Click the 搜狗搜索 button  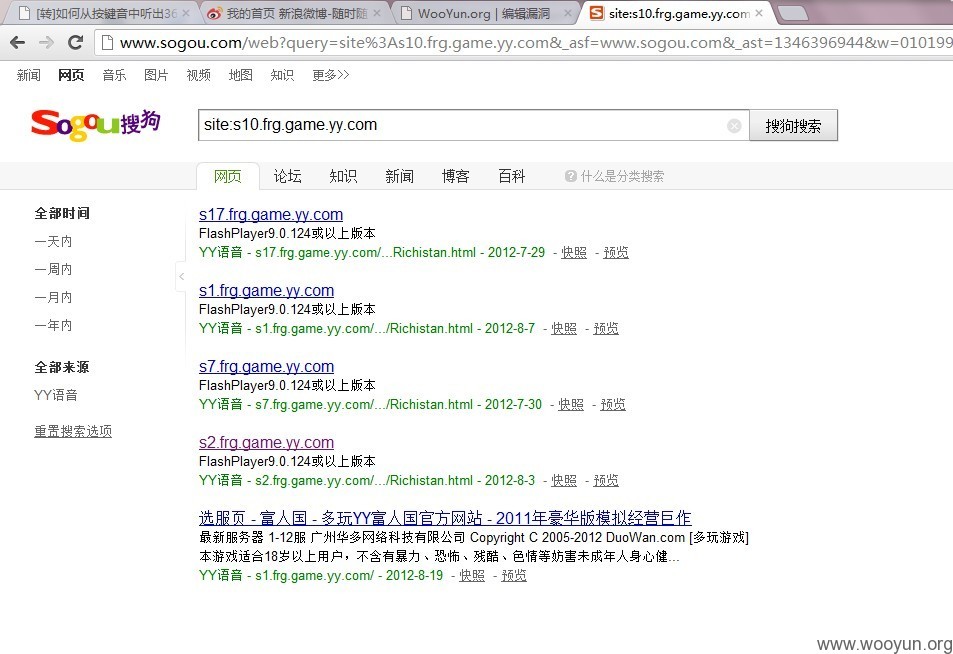tap(793, 125)
